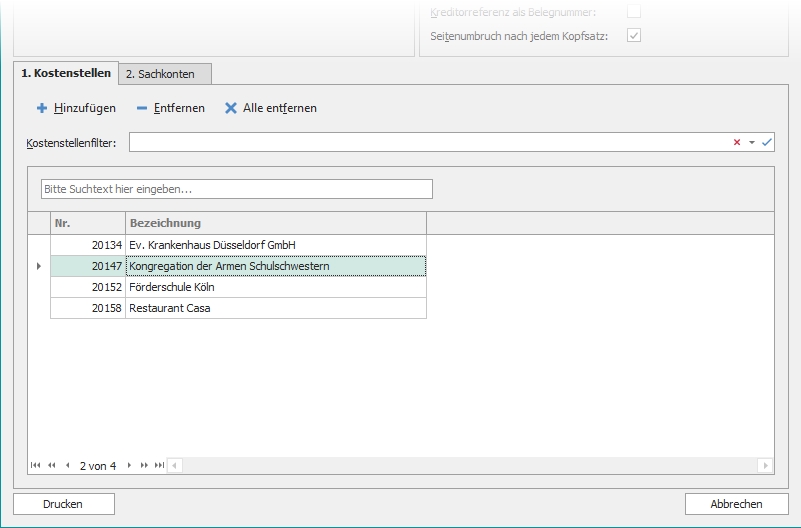Toggle Seitenumbruch nach jedem Kopfsatz checkbox
The image size is (801, 528).
(x=633, y=35)
